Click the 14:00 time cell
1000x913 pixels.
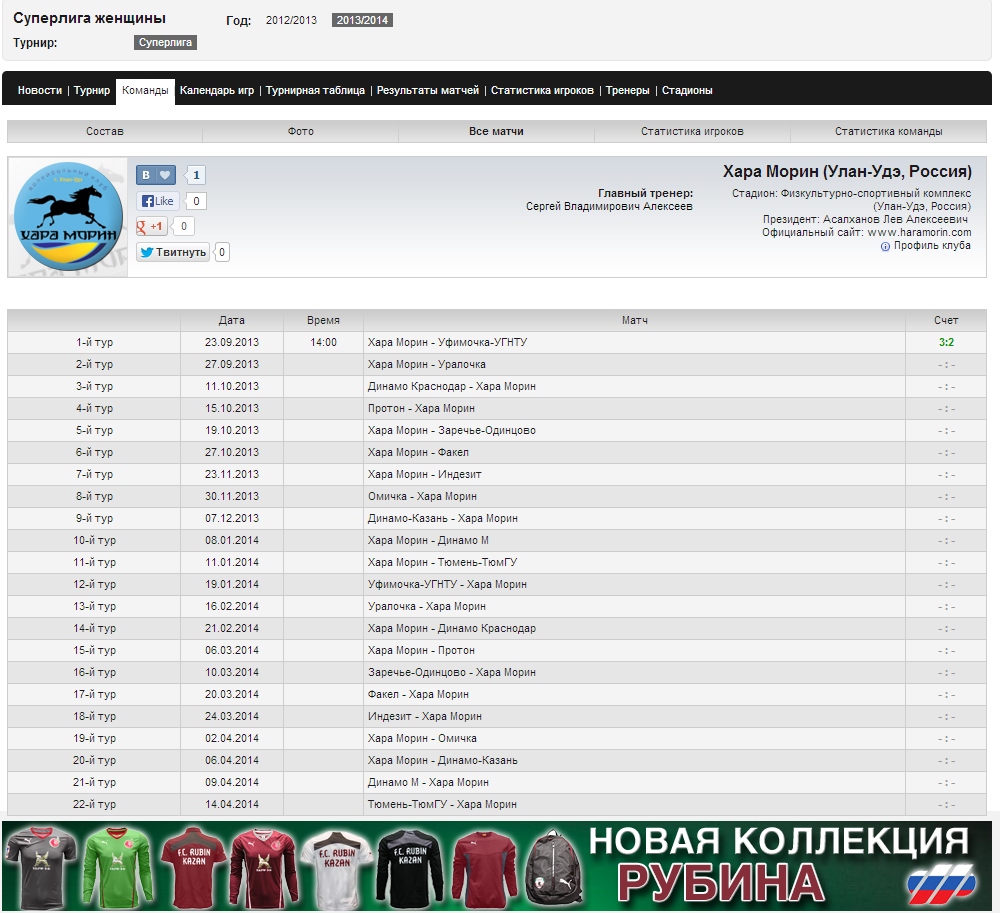pos(323,342)
